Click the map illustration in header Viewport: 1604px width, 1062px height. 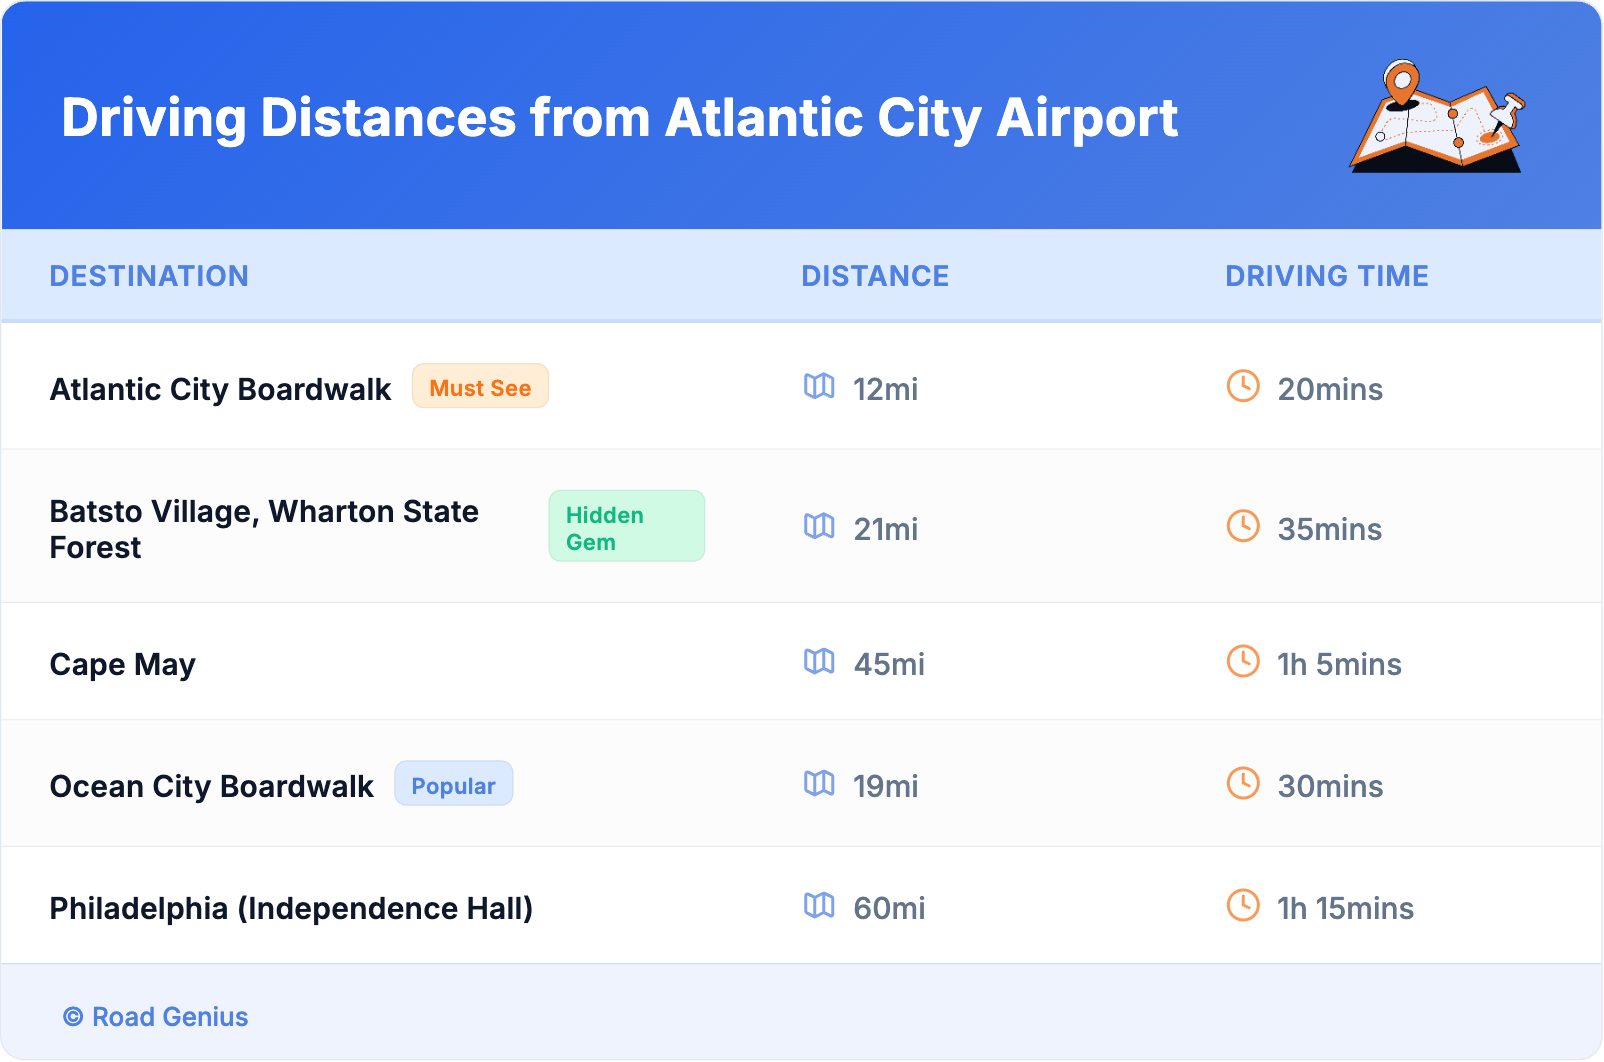(x=1438, y=117)
